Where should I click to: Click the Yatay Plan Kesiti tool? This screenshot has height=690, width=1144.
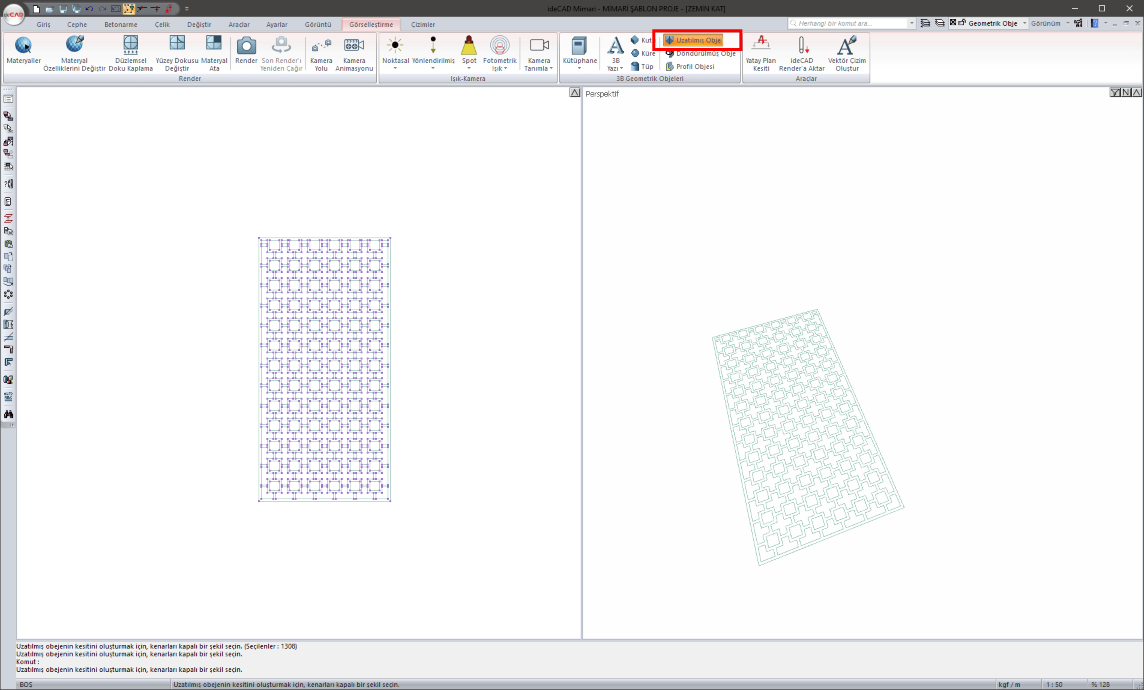click(761, 51)
